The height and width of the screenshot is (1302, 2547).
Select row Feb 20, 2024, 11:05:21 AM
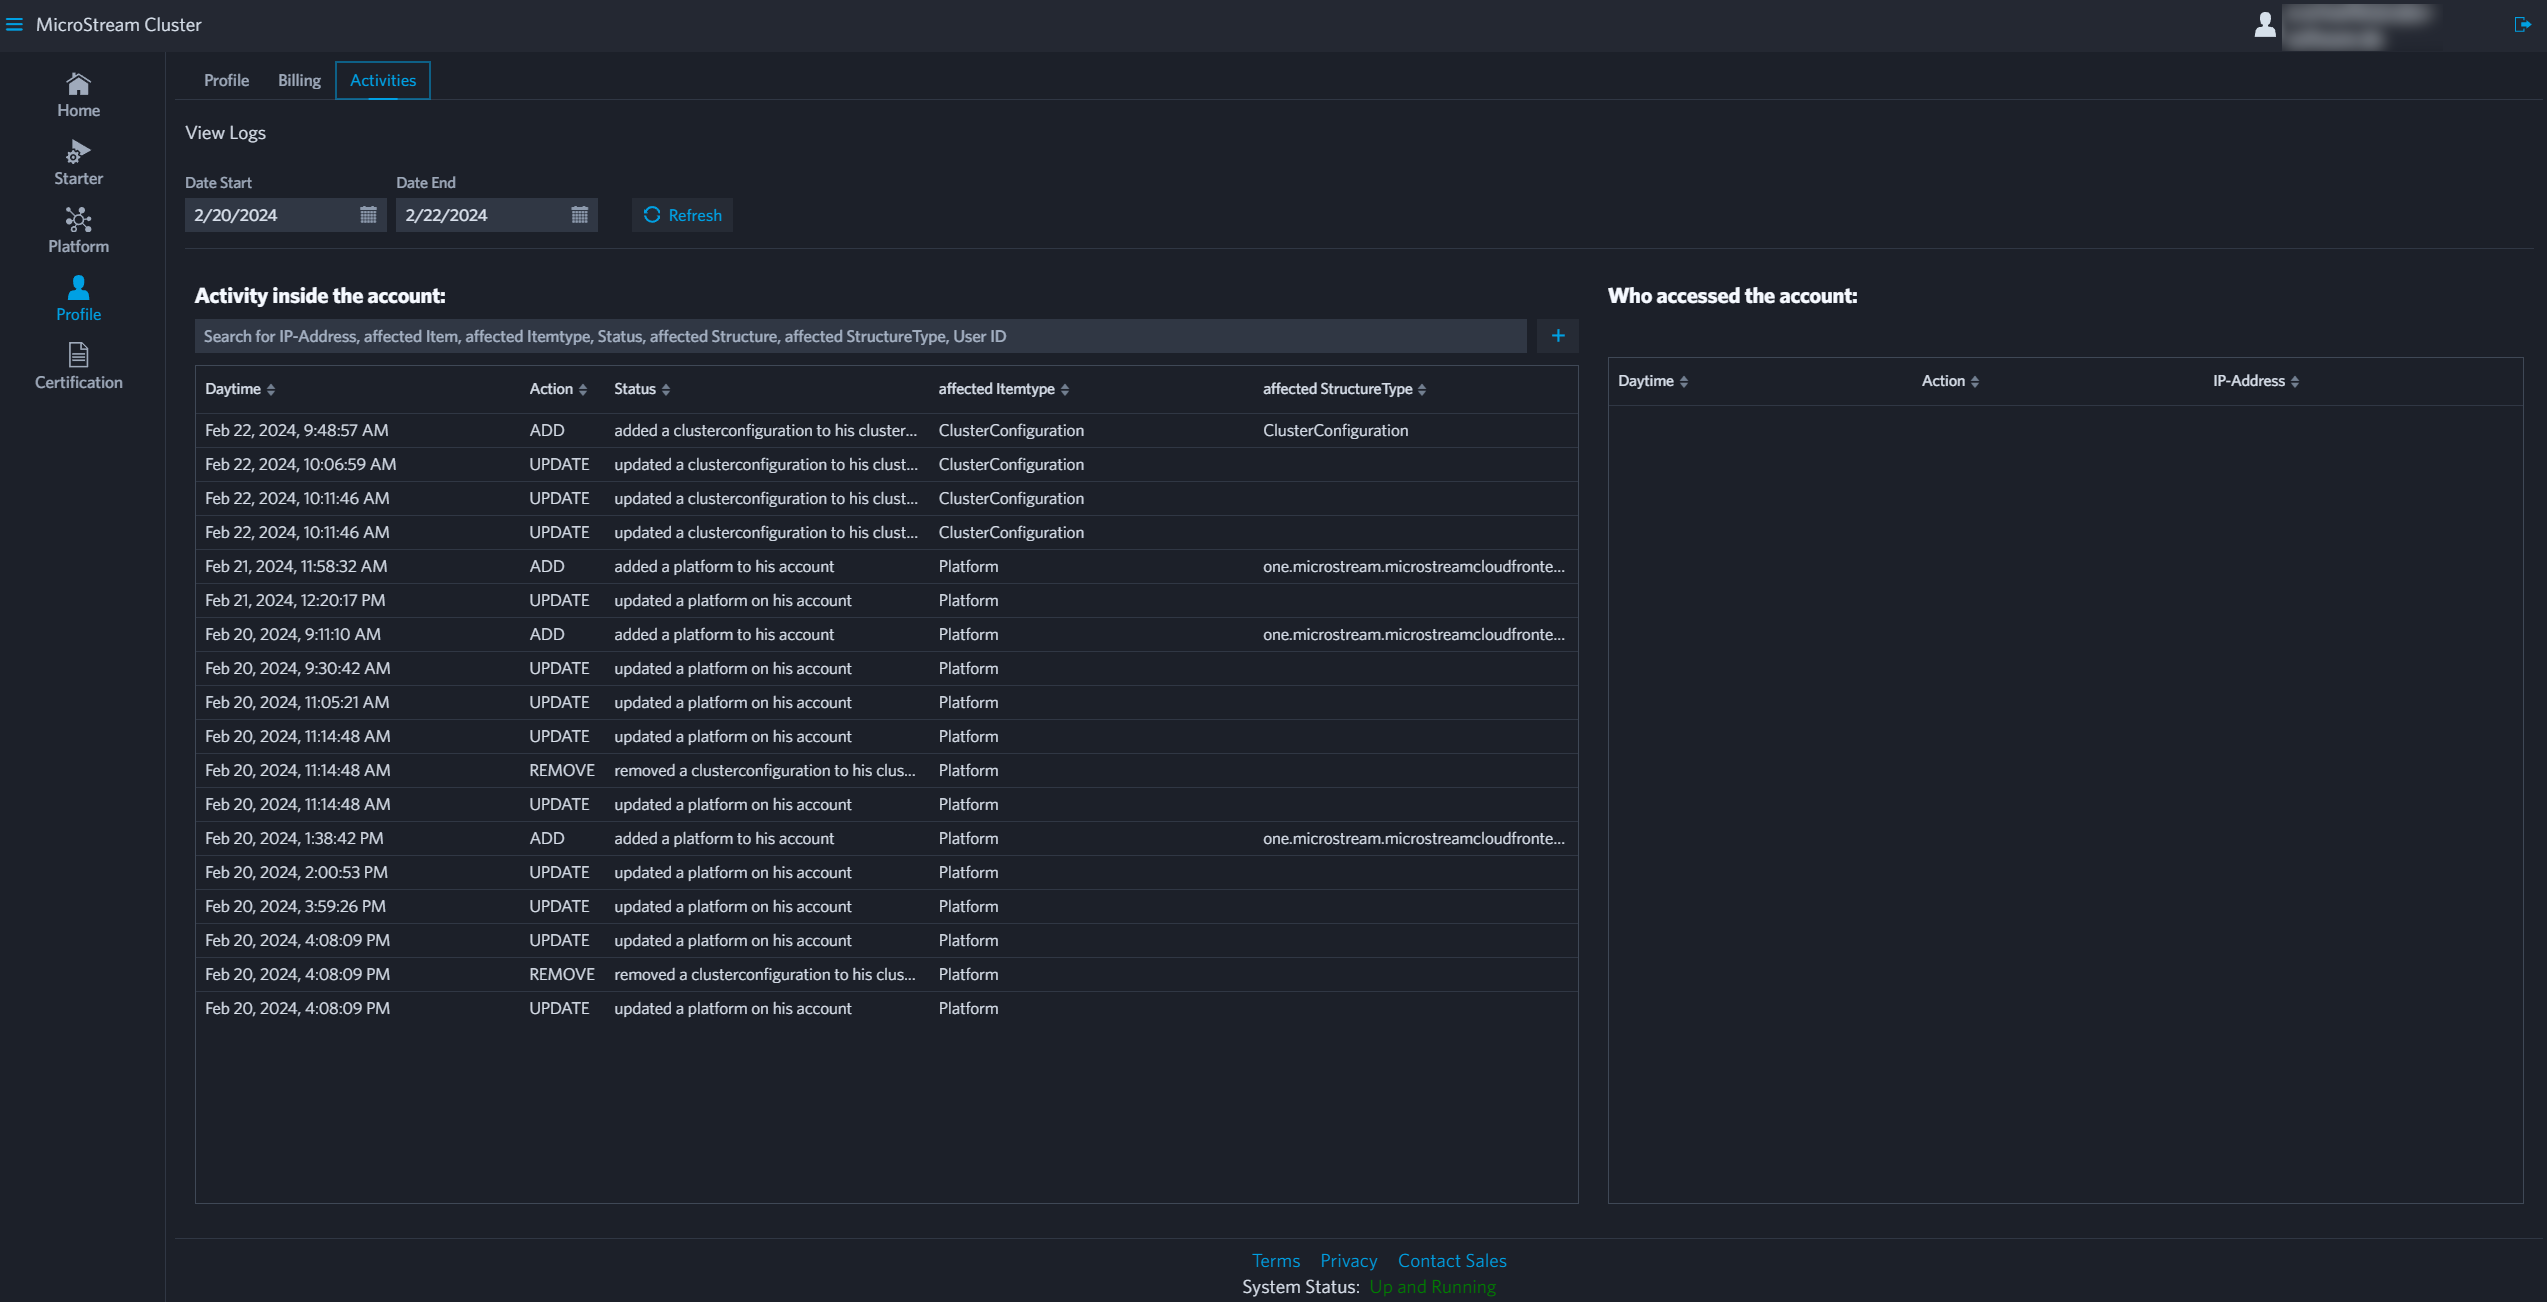coord(886,702)
